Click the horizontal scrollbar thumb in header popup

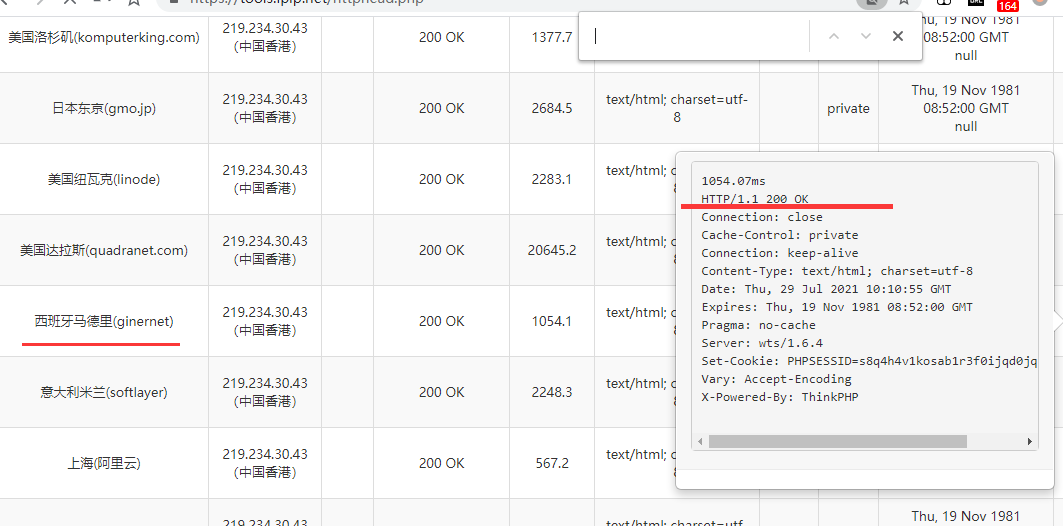coord(838,442)
